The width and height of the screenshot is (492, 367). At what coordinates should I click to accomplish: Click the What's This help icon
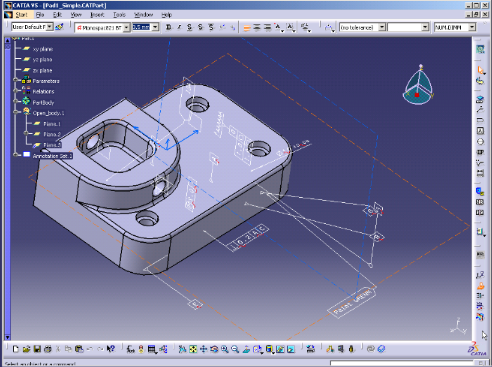(x=111, y=349)
